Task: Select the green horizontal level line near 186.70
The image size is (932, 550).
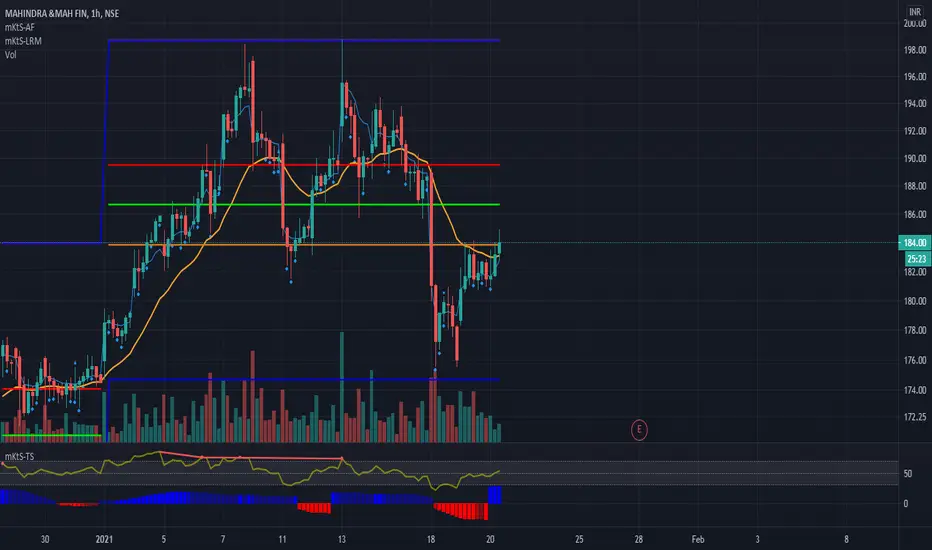Action: (304, 205)
